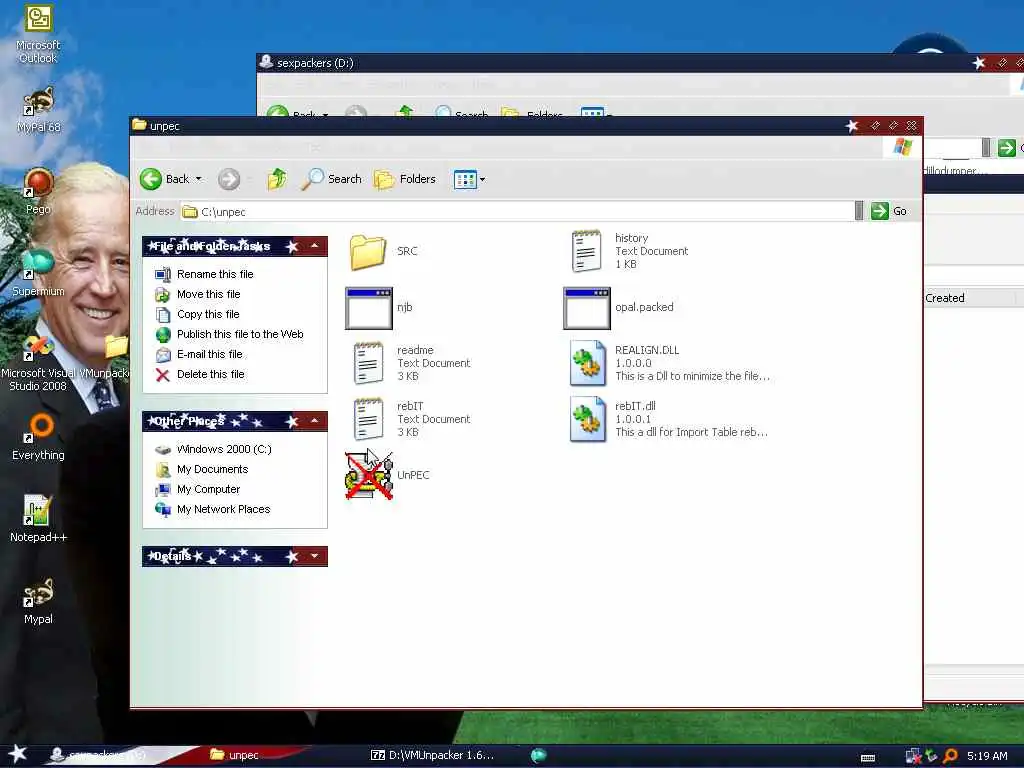Click E-mail this file
This screenshot has height=768, width=1024.
pos(210,354)
